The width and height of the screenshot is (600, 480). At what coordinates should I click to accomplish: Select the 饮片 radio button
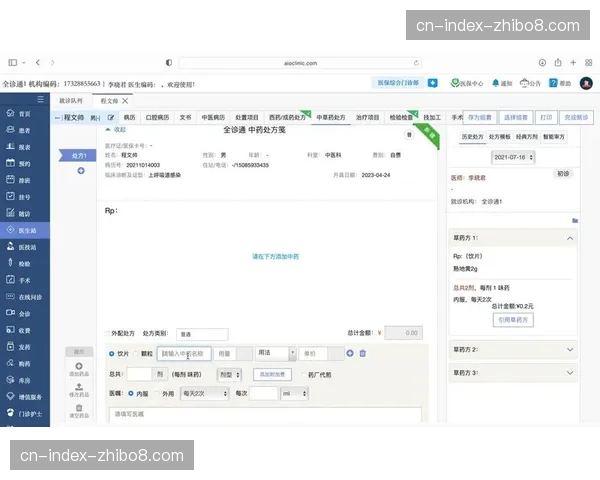coord(111,354)
